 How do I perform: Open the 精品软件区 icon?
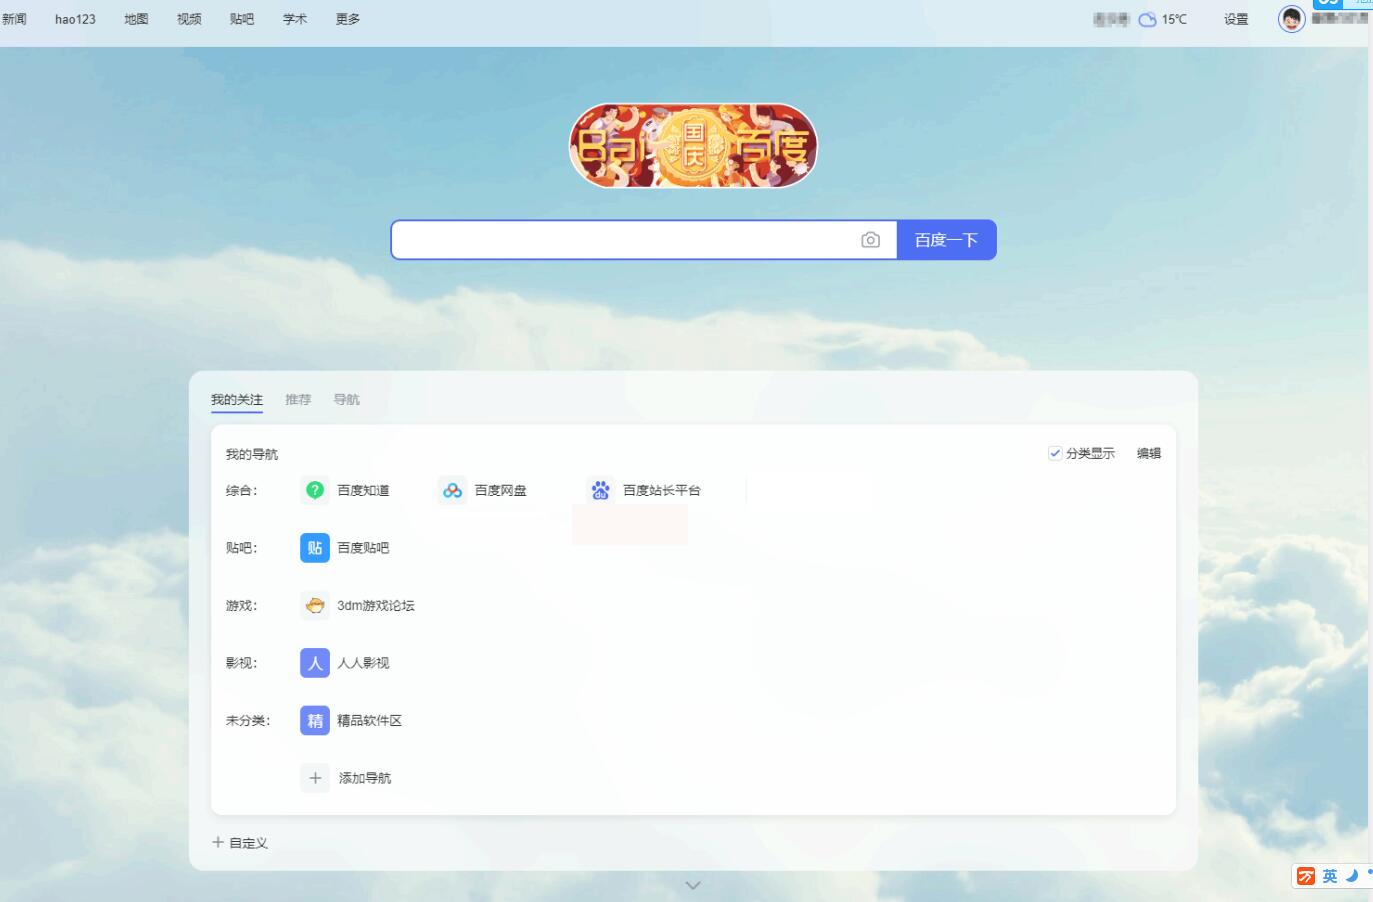point(315,720)
